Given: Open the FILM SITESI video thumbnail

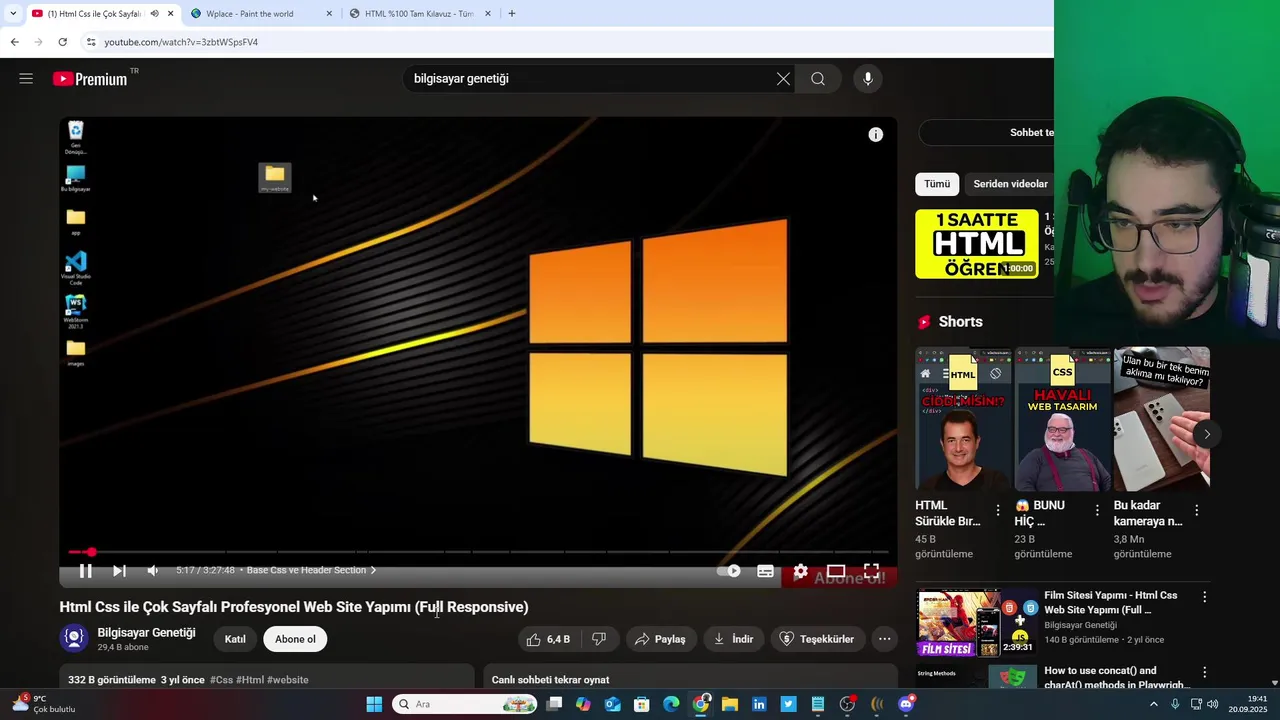Looking at the screenshot, I should pyautogui.click(x=977, y=623).
